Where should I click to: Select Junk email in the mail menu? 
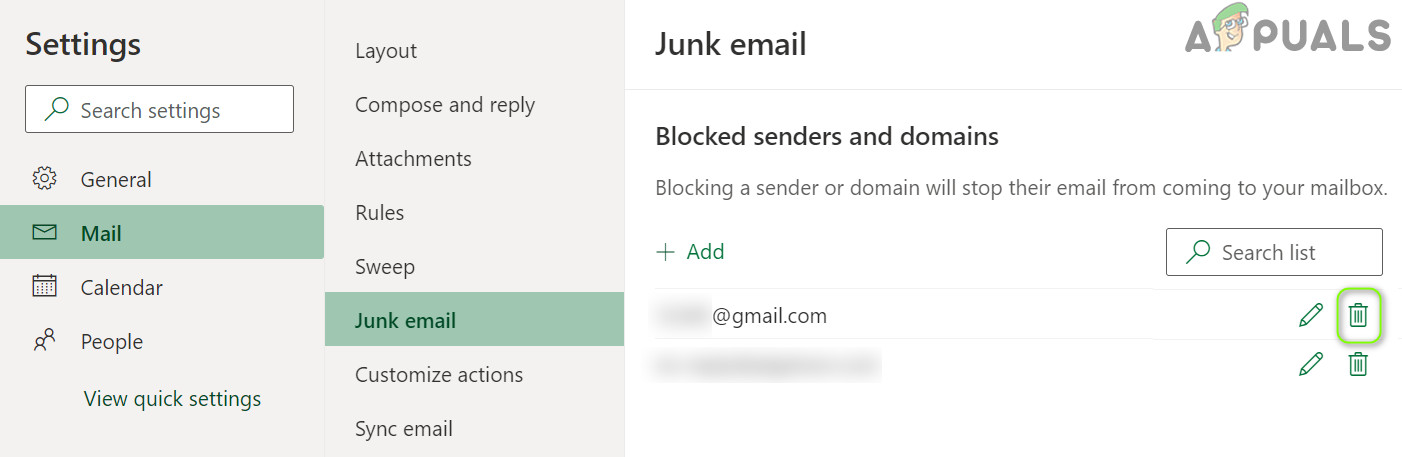(x=405, y=321)
